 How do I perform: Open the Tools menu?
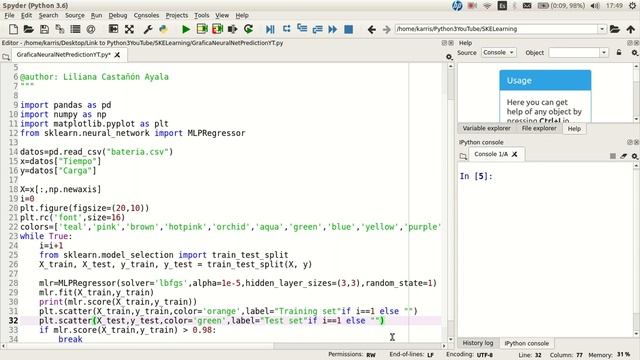[x=202, y=15]
